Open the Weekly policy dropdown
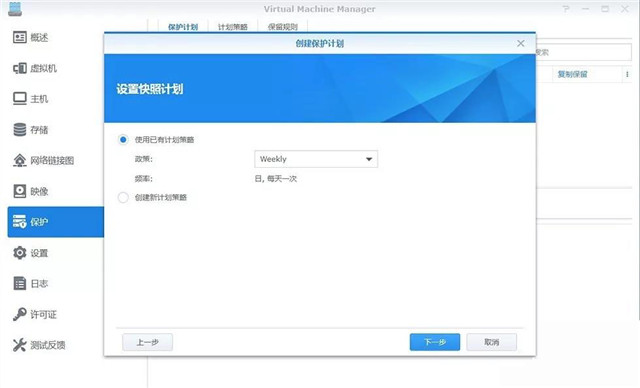This screenshot has width=640, height=388. point(316,159)
